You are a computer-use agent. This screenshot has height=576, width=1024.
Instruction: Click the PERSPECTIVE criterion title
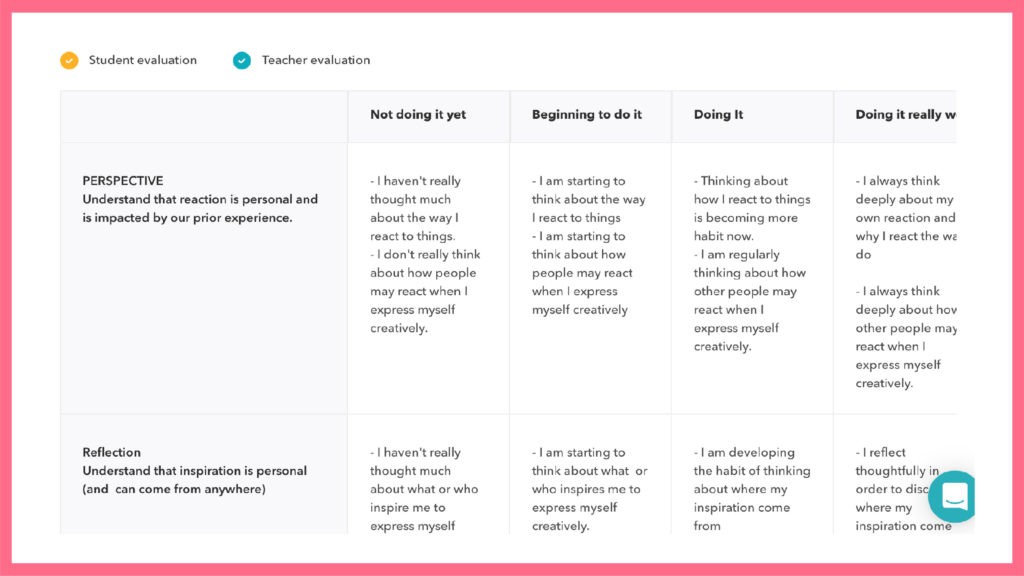pos(123,181)
